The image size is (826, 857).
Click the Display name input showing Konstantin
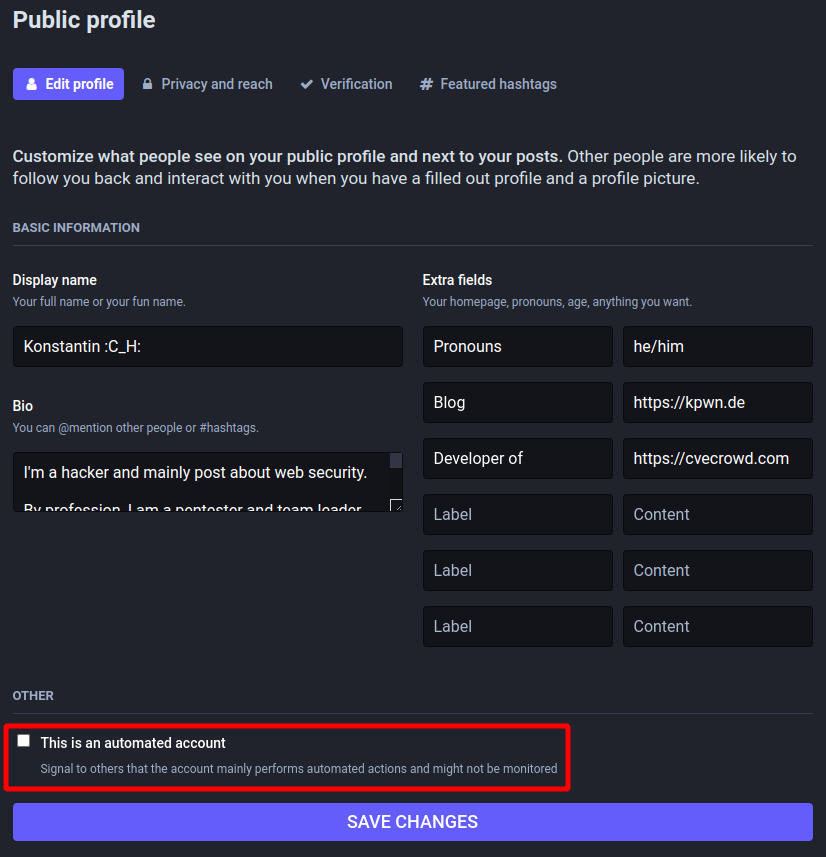click(207, 346)
